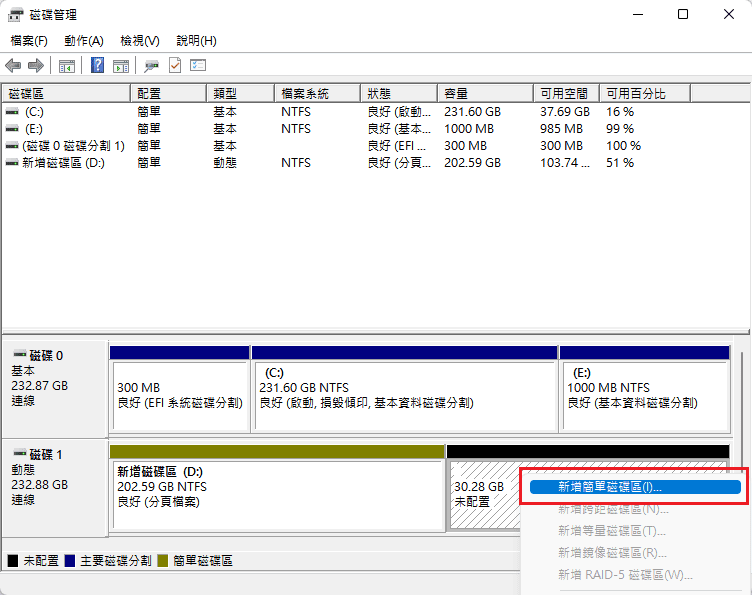Sort by the 配置 column header
This screenshot has width=752, height=595.
click(168, 93)
